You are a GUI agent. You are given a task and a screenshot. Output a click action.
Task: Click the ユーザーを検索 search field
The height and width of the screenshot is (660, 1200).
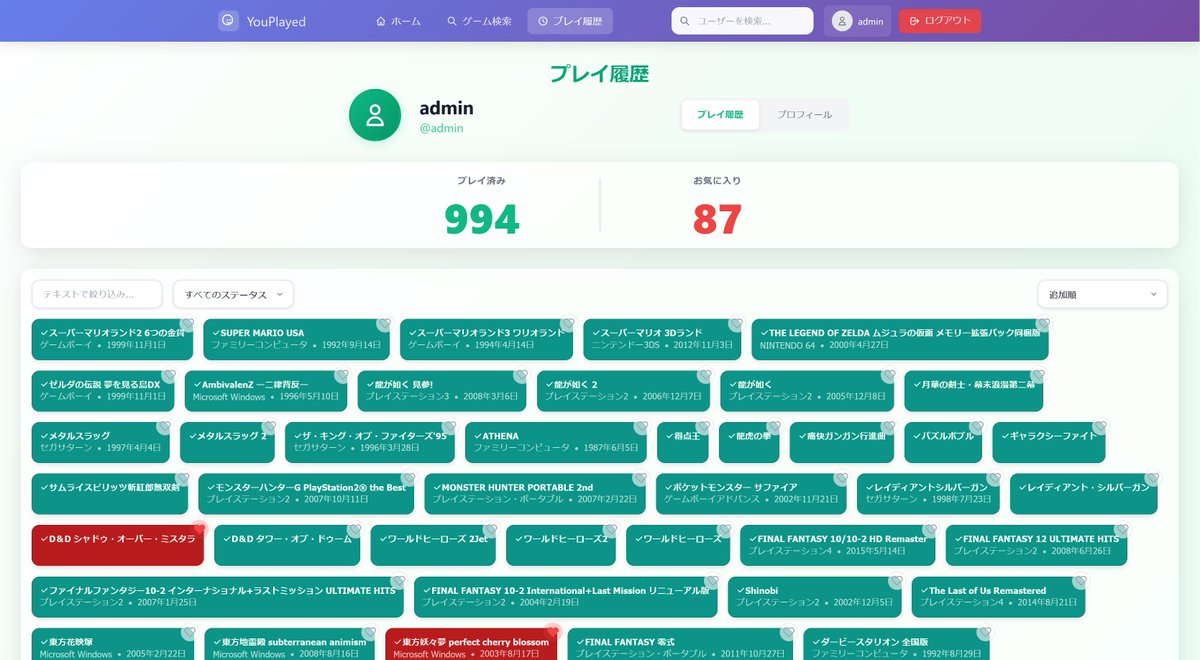[742, 21]
